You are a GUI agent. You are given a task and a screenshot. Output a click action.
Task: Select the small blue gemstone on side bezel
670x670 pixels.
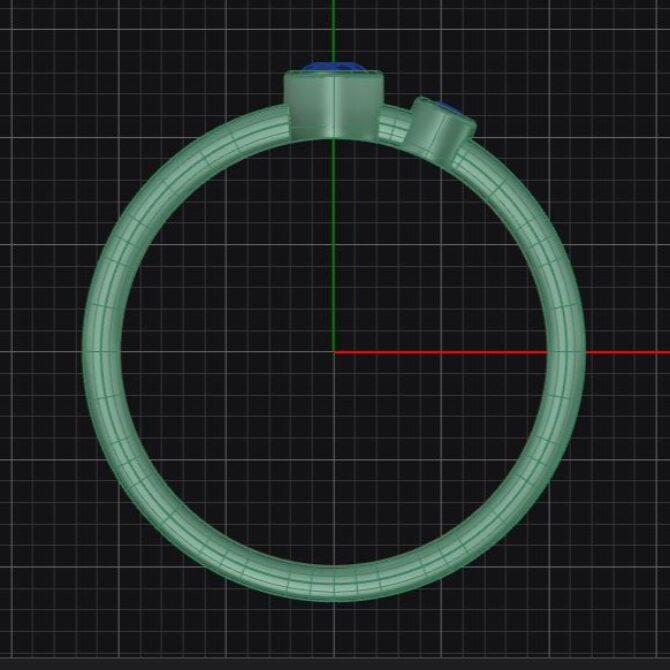point(449,108)
